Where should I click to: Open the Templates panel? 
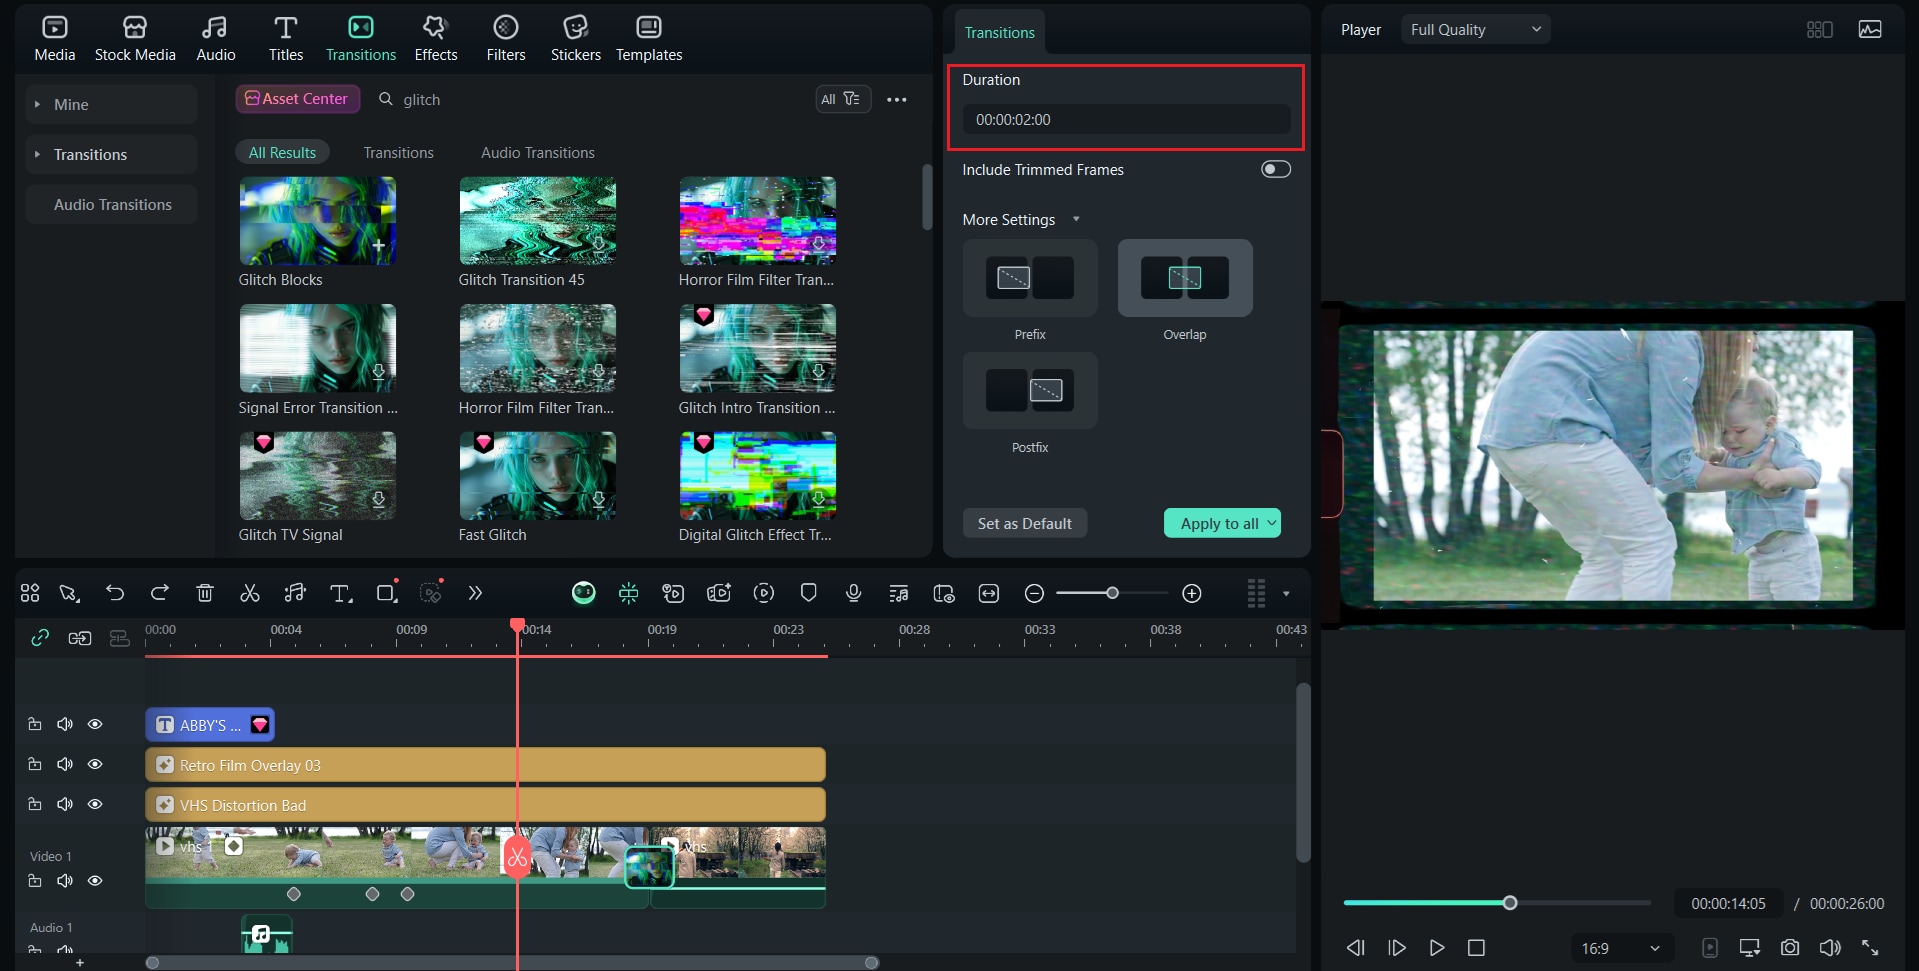(x=648, y=38)
